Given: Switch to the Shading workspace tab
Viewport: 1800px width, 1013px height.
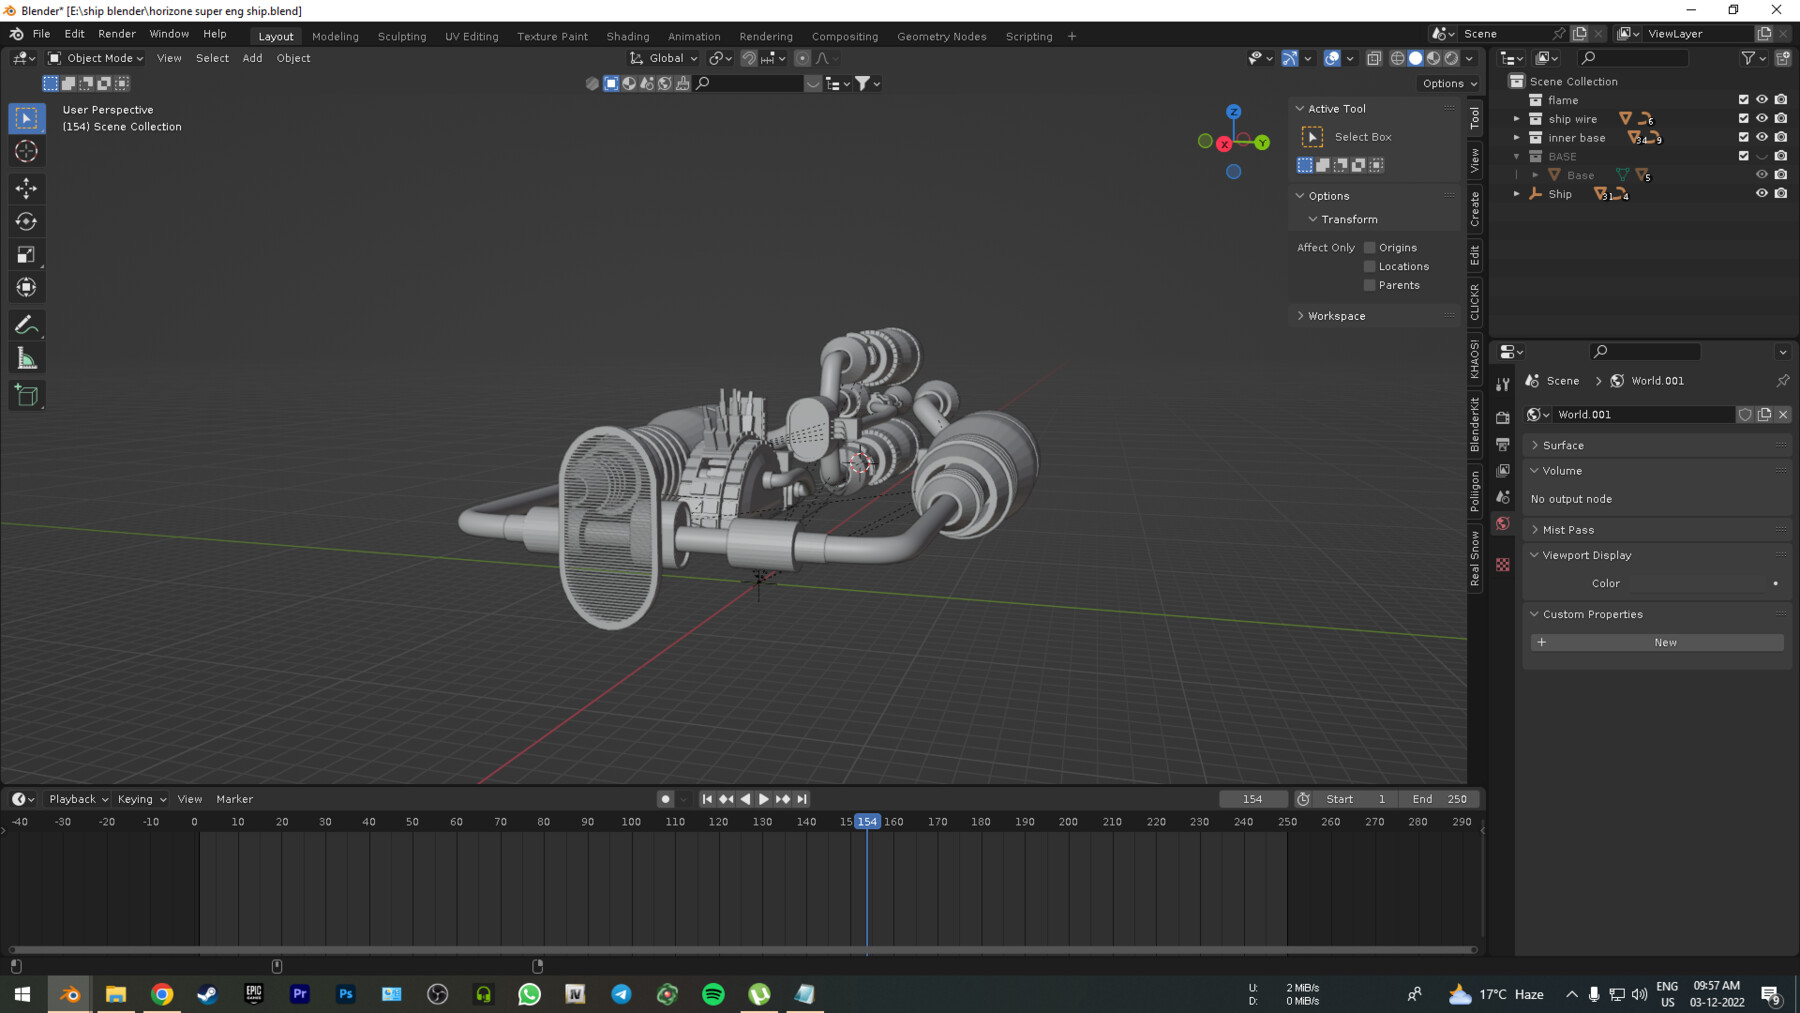Looking at the screenshot, I should (628, 36).
